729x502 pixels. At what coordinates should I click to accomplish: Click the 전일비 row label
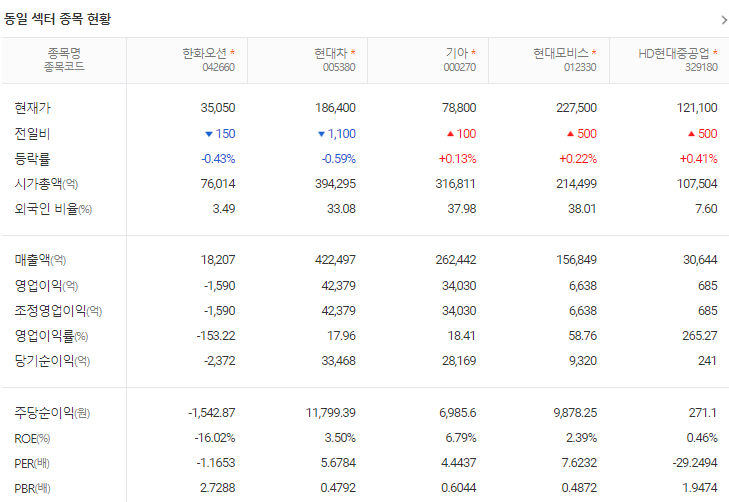pos(32,134)
